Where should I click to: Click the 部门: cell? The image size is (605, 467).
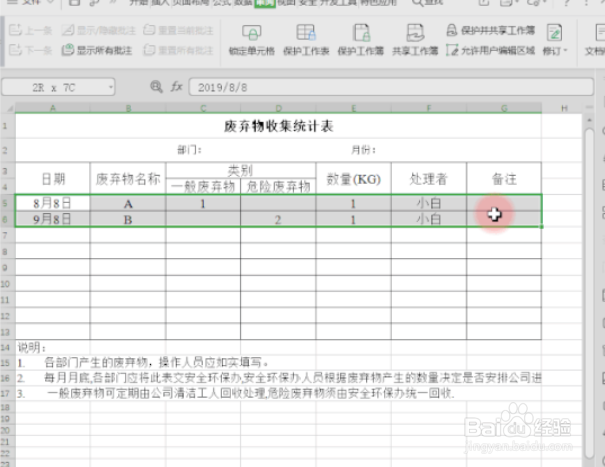click(189, 150)
